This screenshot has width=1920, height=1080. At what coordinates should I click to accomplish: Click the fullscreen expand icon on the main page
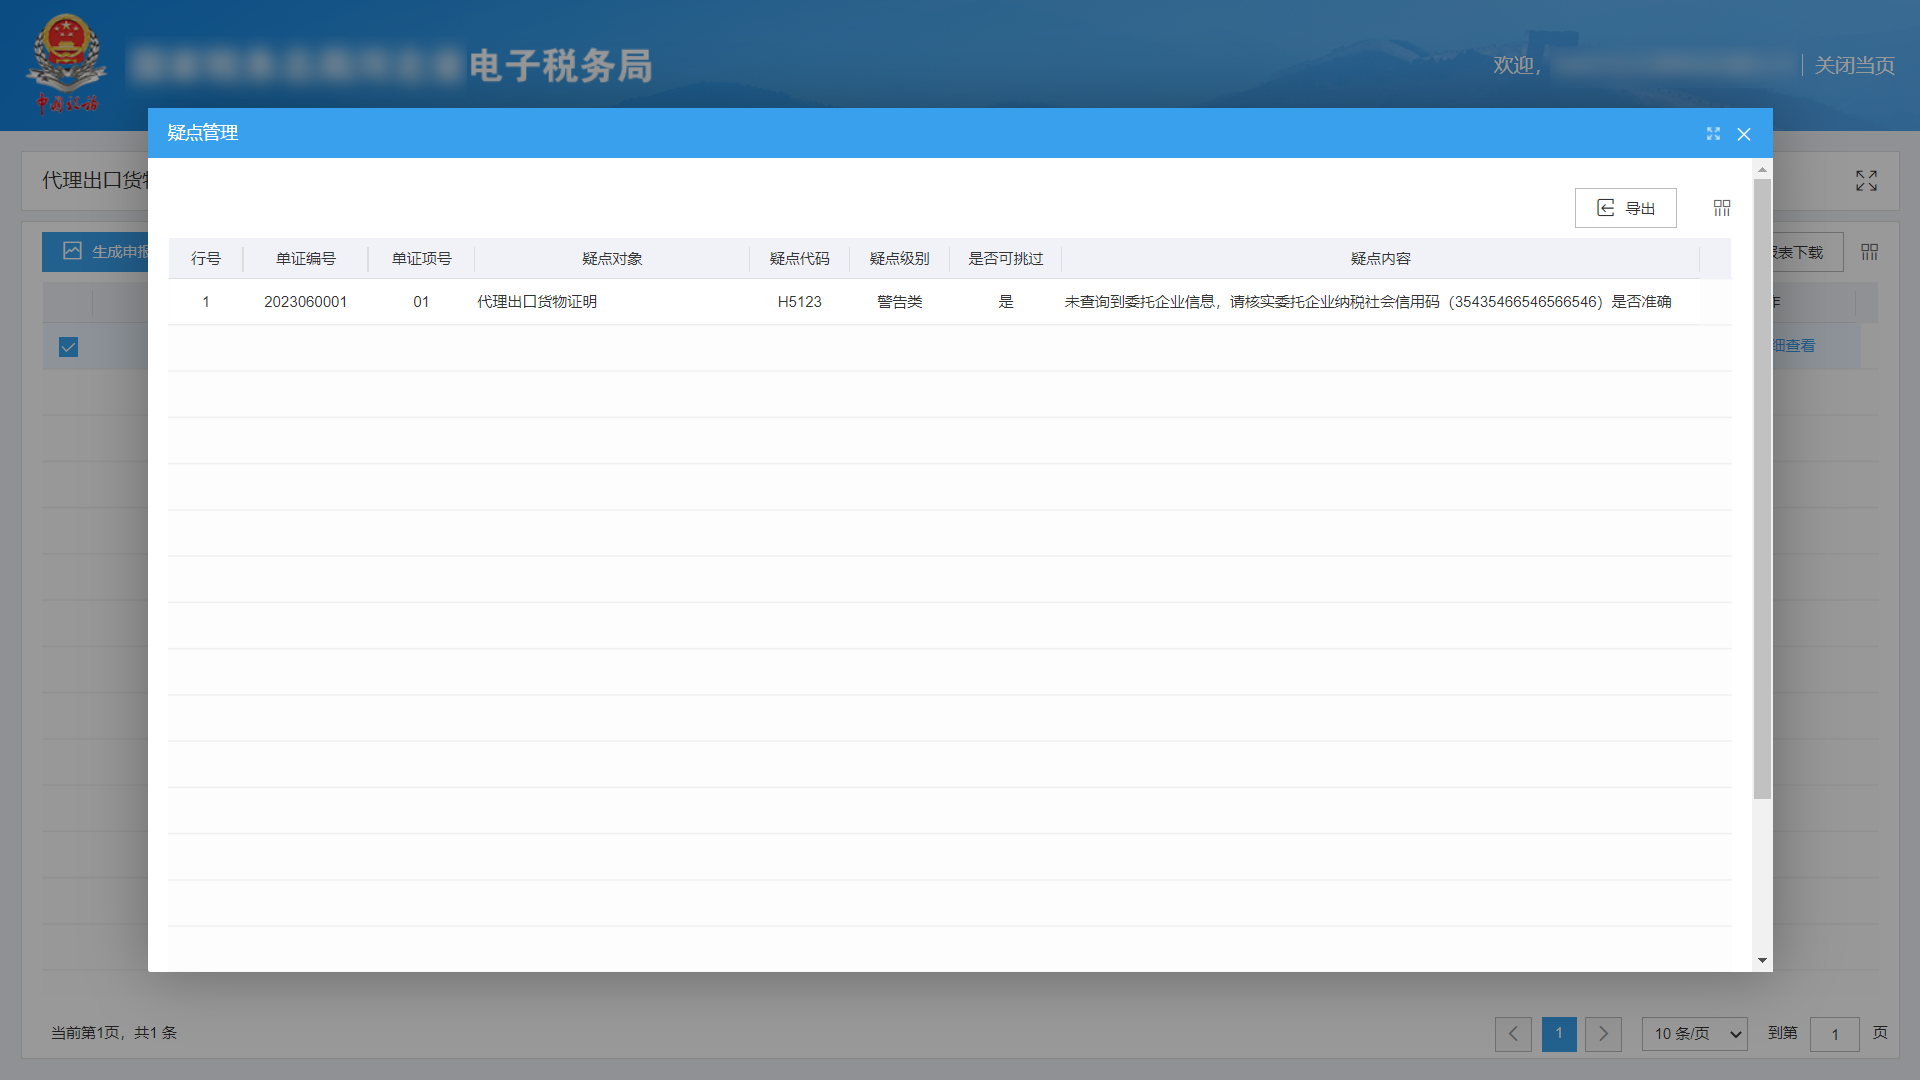1865,181
